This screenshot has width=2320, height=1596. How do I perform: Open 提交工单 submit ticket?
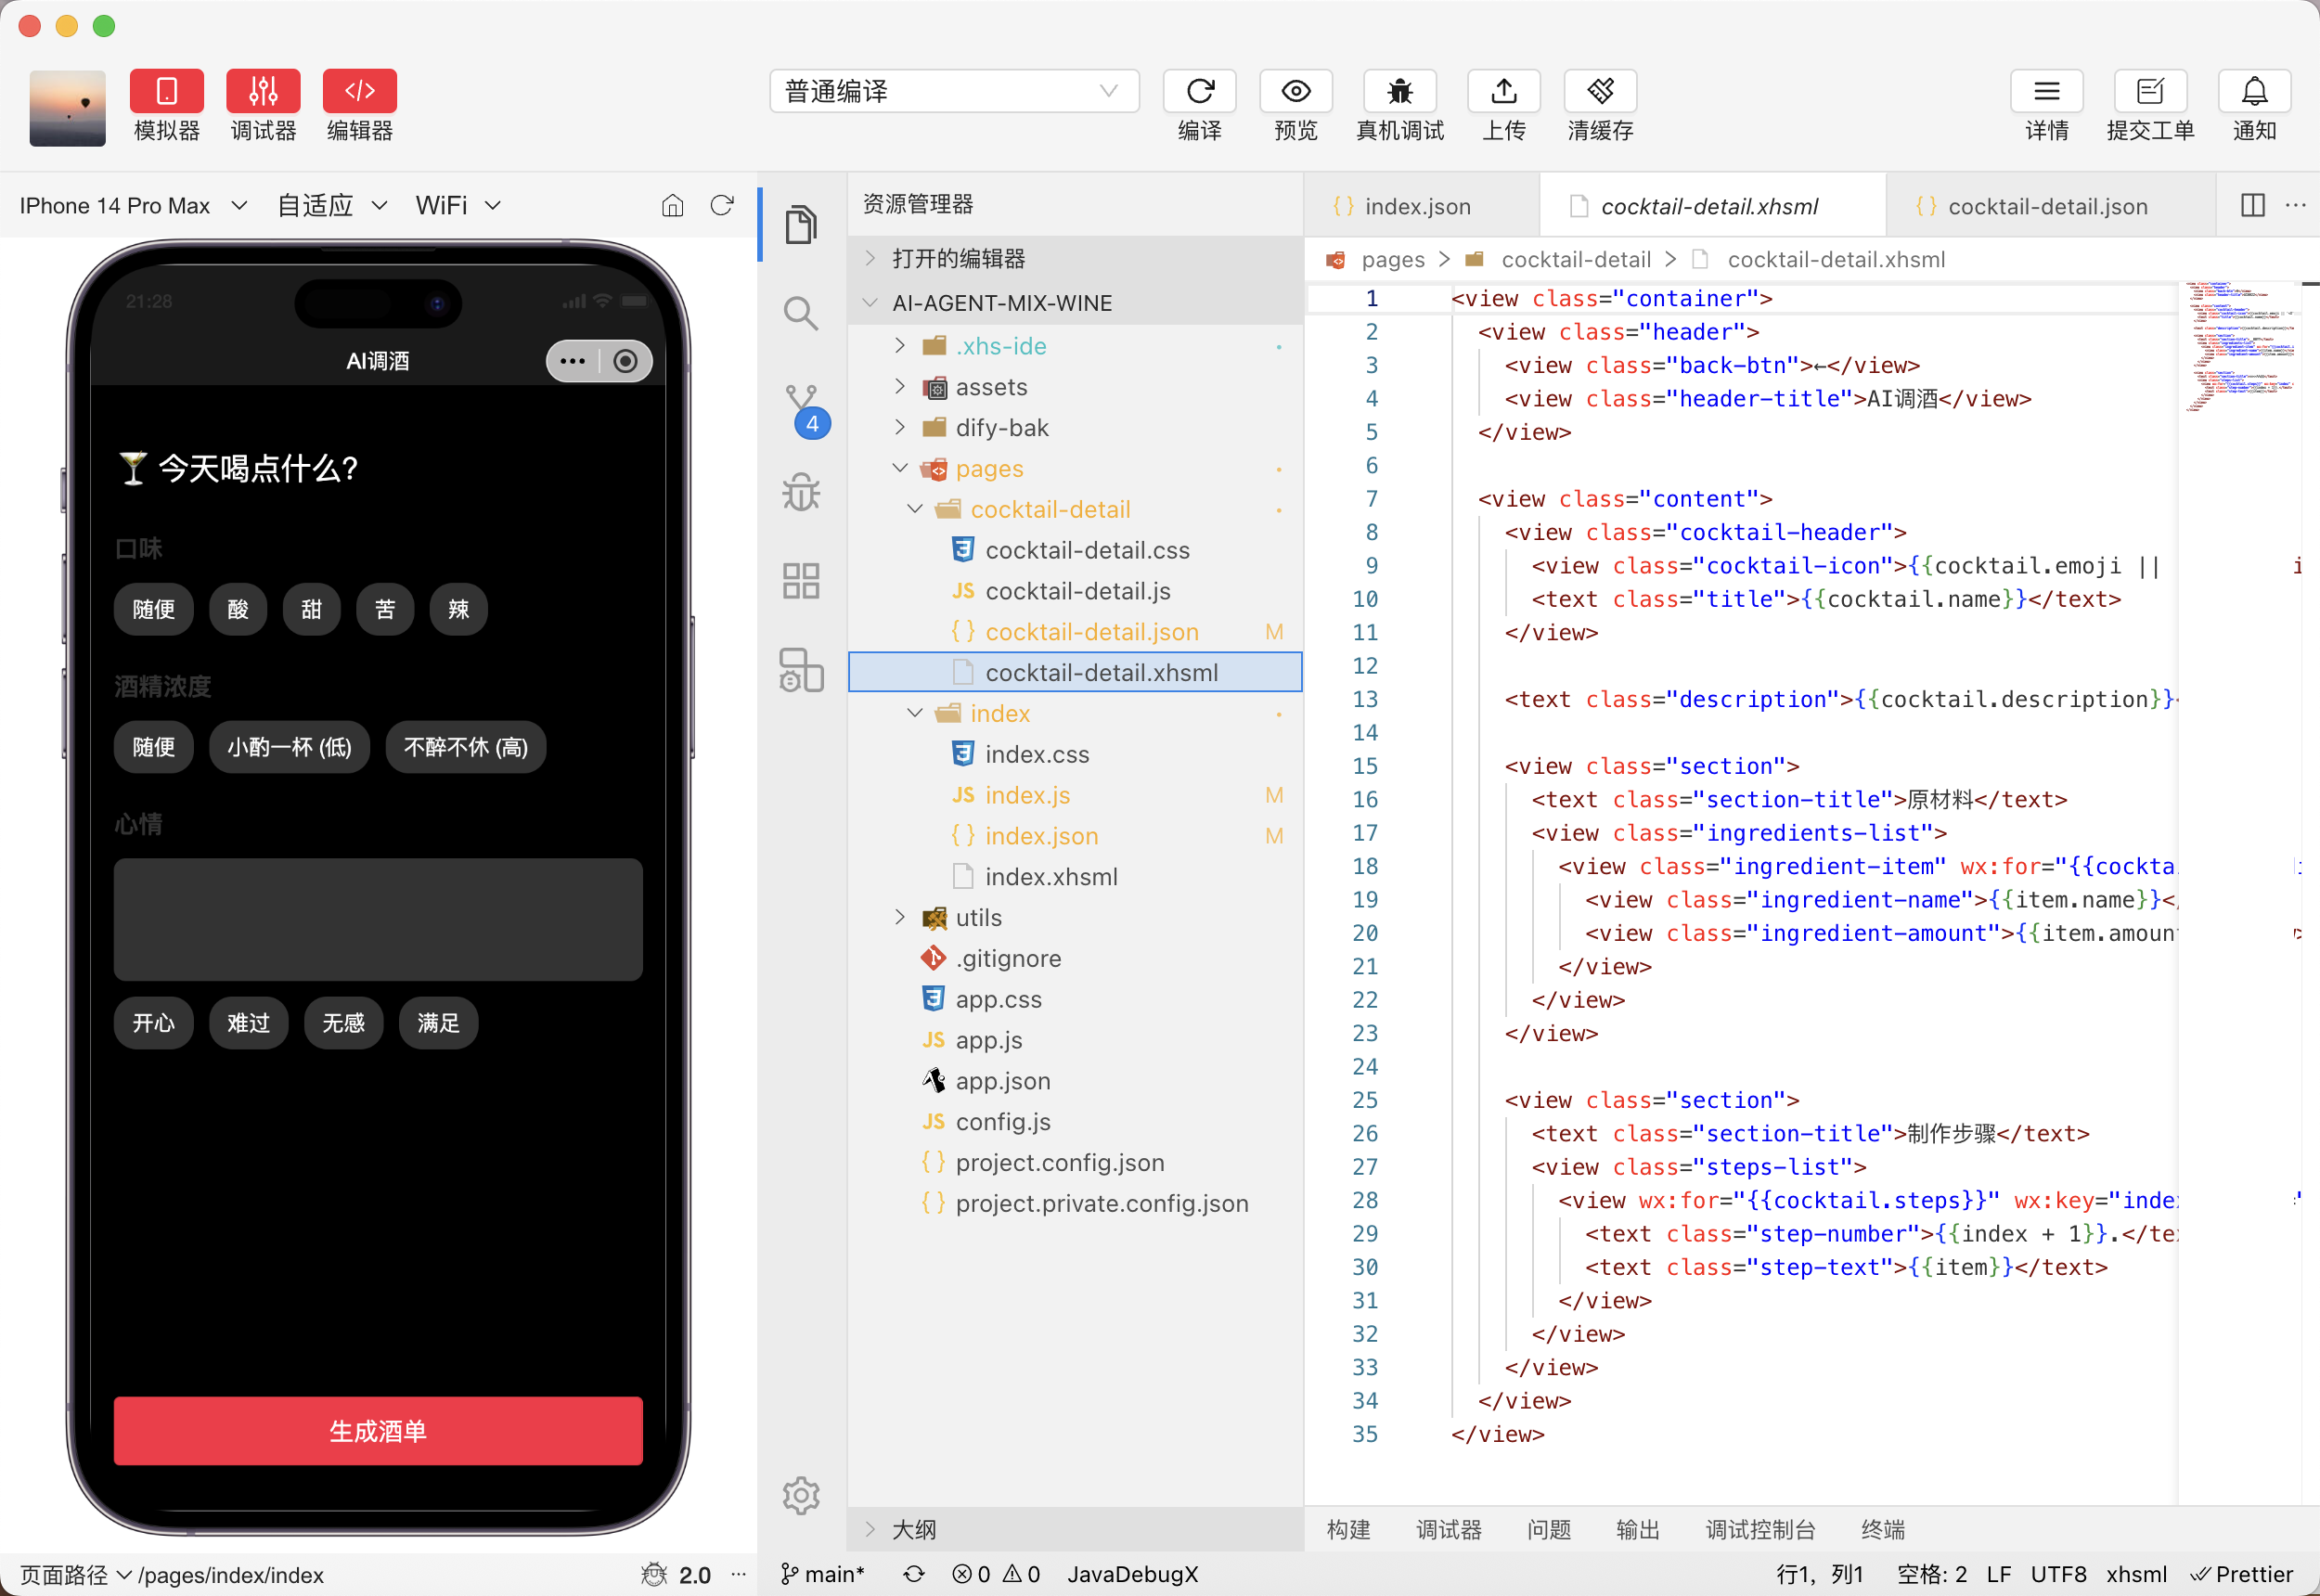2150,92
